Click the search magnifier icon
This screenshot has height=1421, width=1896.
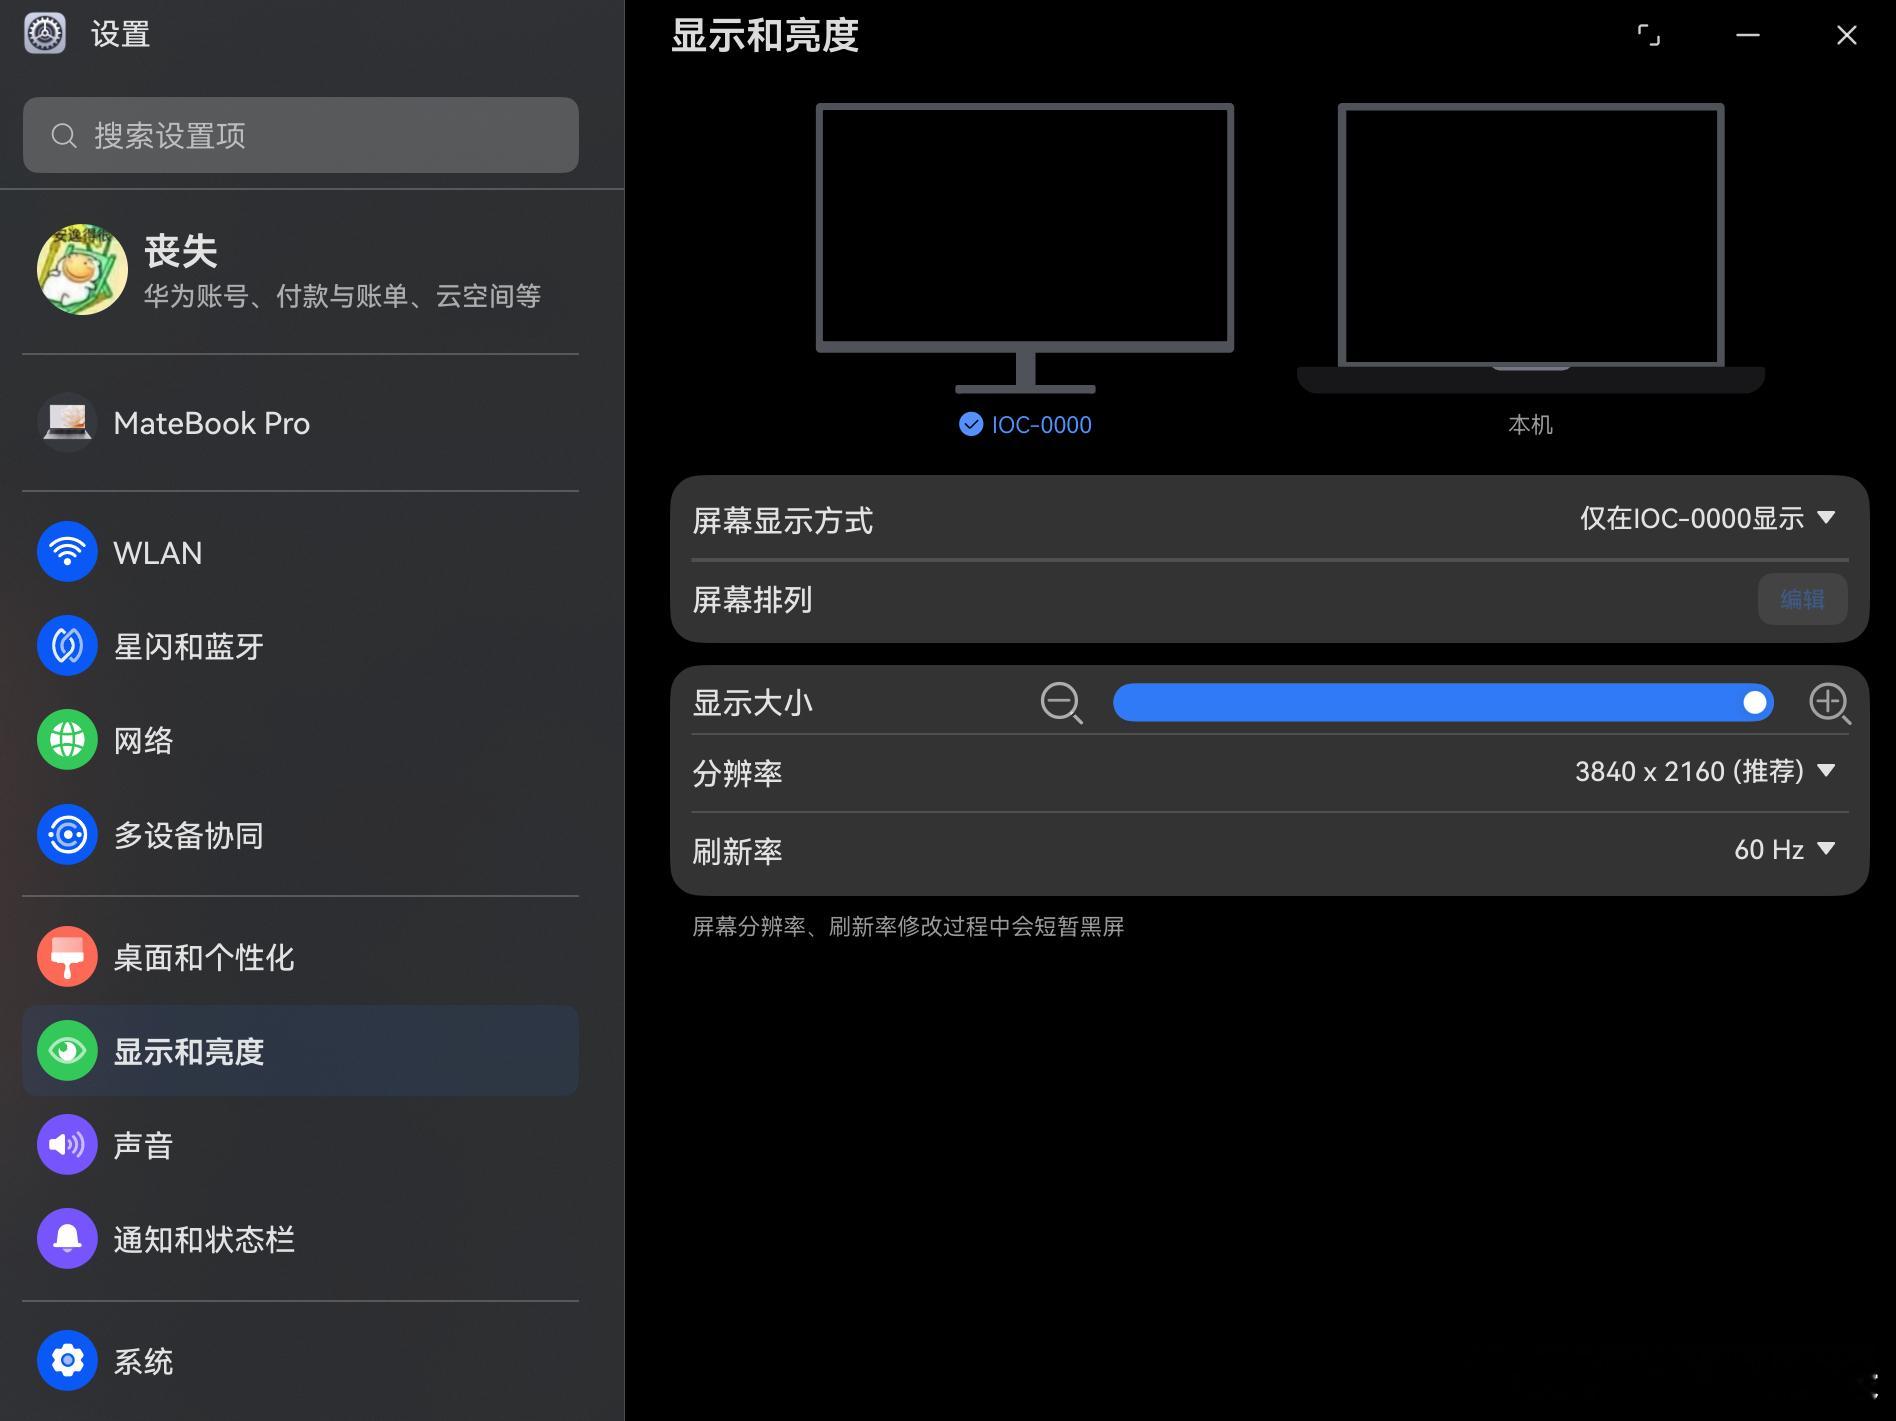[x=64, y=136]
